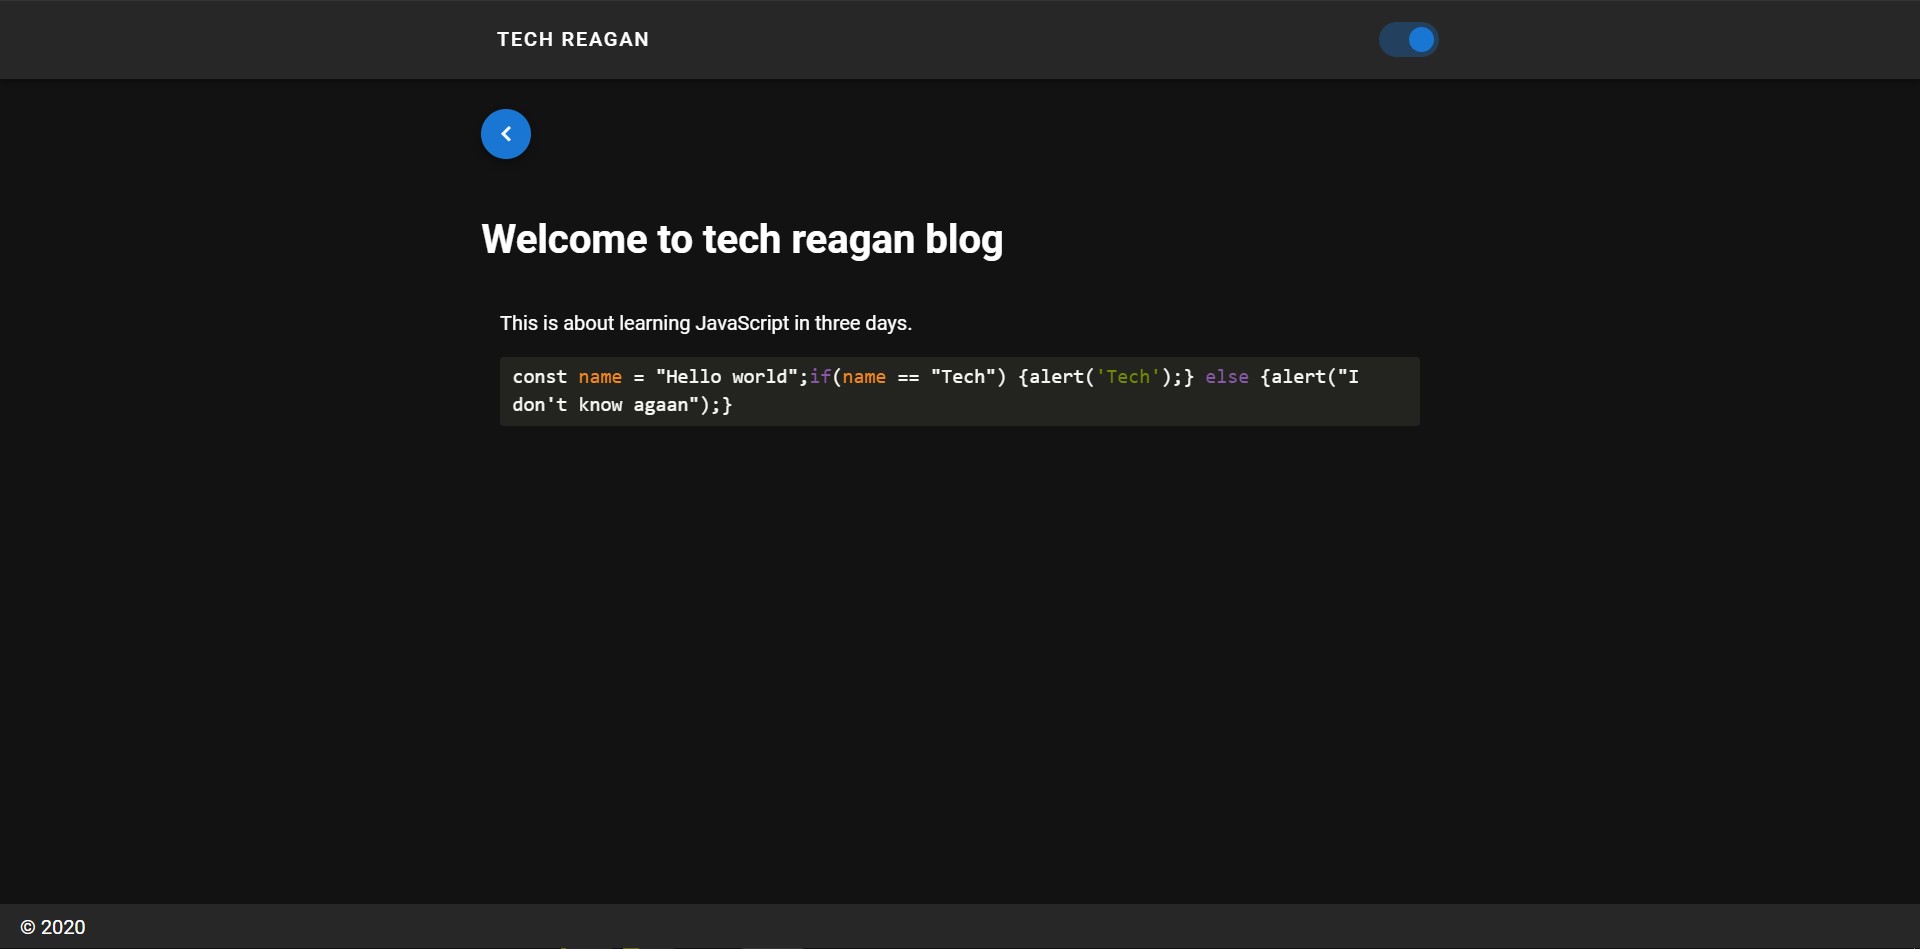Click the heading 'Welcome to tech reagan blog'
The image size is (1920, 949).
pyautogui.click(x=742, y=239)
